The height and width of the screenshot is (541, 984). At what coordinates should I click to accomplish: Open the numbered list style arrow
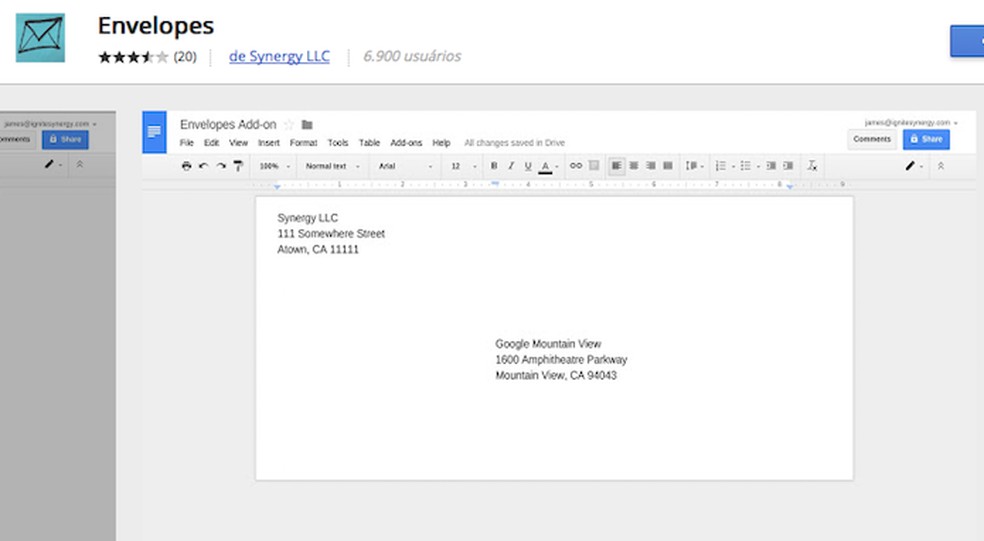[x=733, y=166]
